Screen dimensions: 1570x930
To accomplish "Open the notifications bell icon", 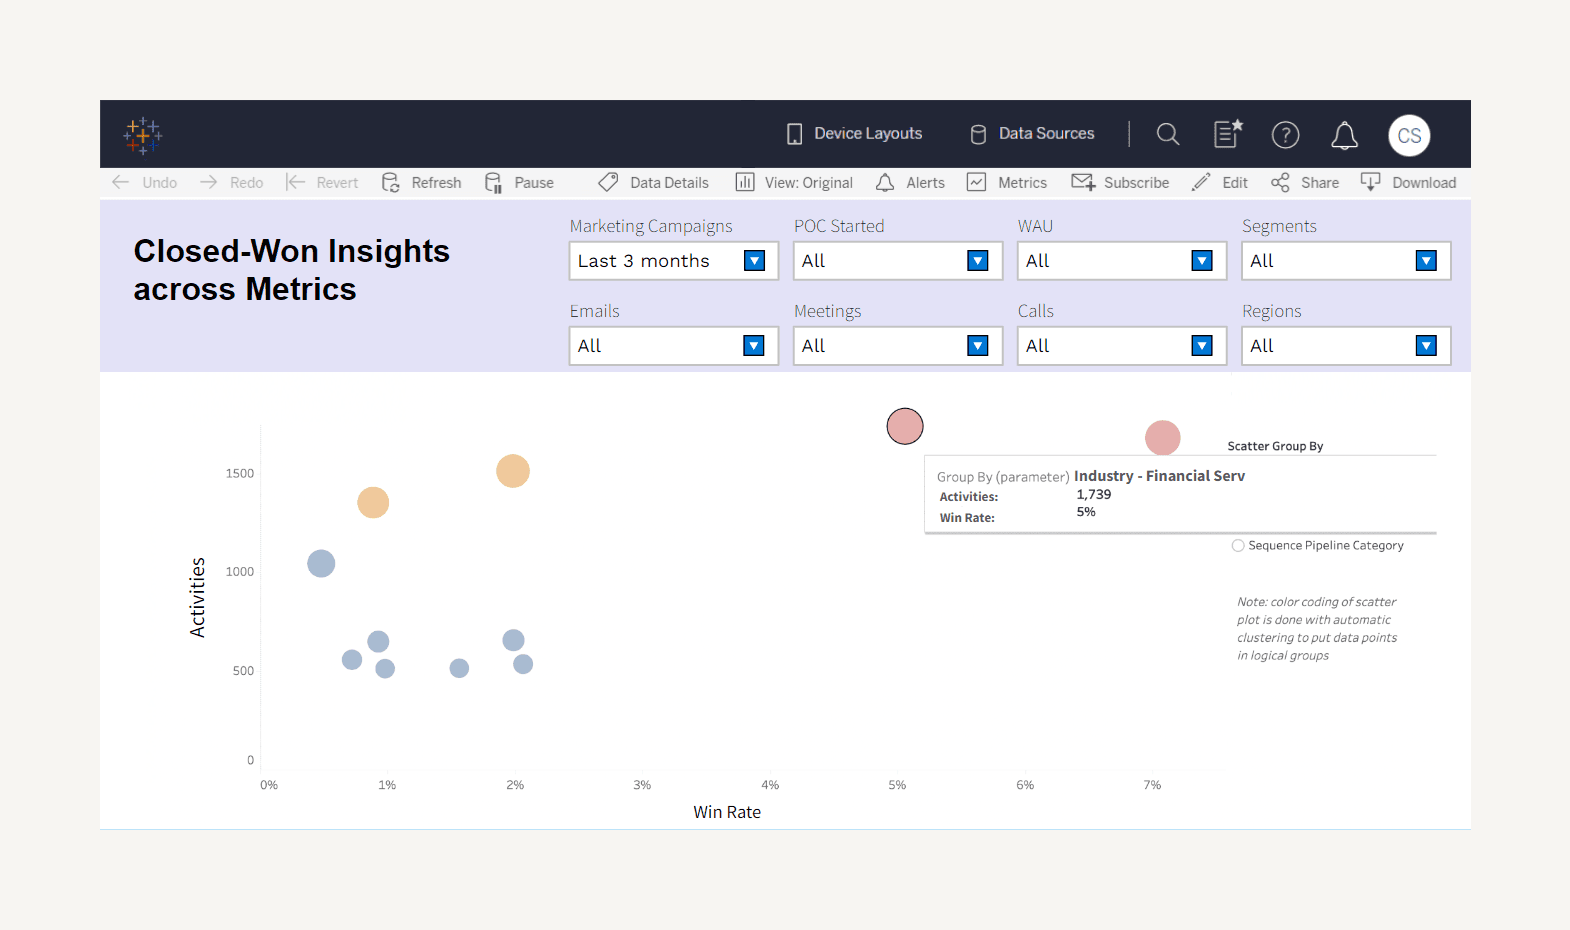I will click(x=1344, y=135).
